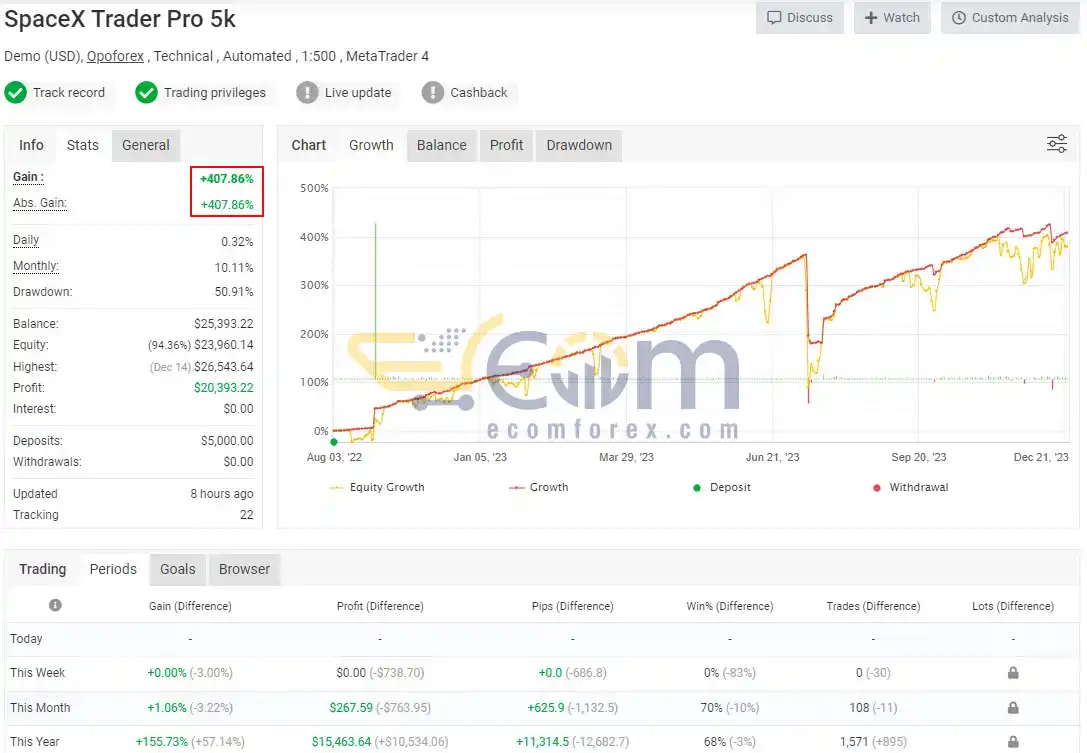Image resolution: width=1087 pixels, height=753 pixels.
Task: Click the lock icon in This Year row
Action: (1013, 742)
